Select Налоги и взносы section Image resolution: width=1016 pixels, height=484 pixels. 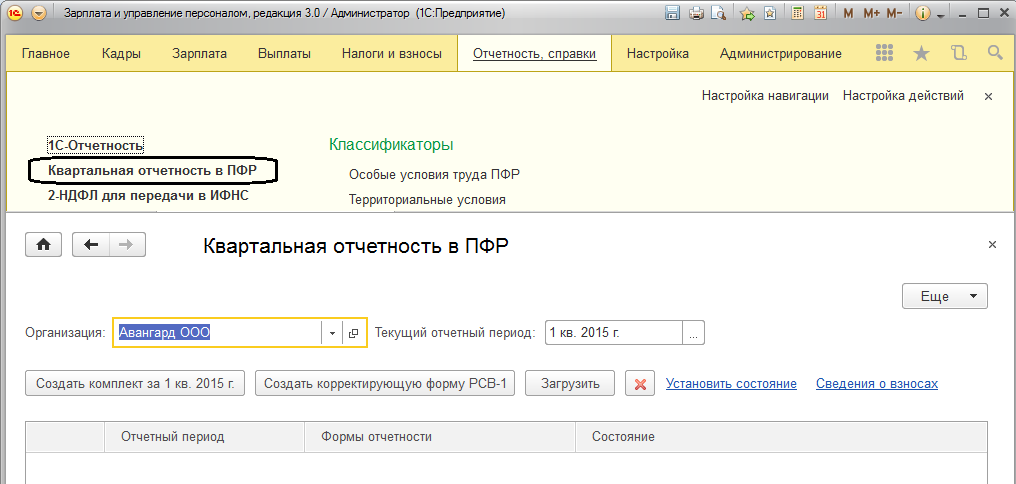392,54
